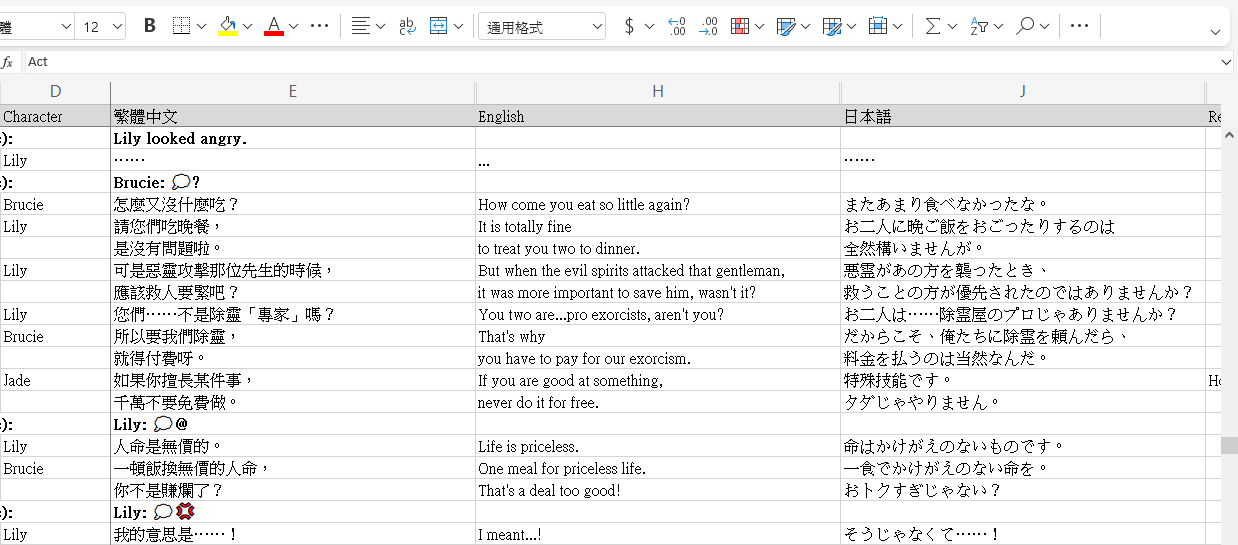This screenshot has width=1238, height=545.
Task: Open Sort and Filter
Action: point(979,26)
